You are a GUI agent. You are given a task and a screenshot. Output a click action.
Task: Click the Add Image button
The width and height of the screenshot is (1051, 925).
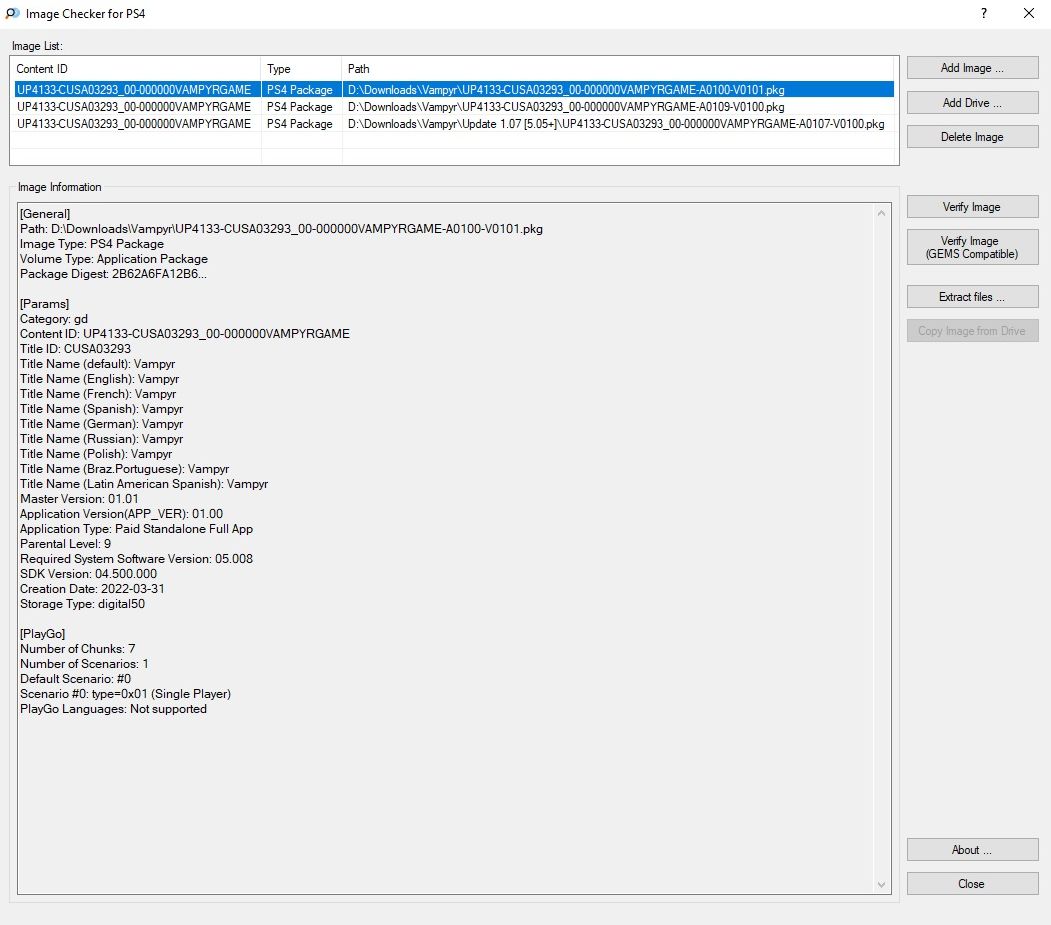[972, 68]
